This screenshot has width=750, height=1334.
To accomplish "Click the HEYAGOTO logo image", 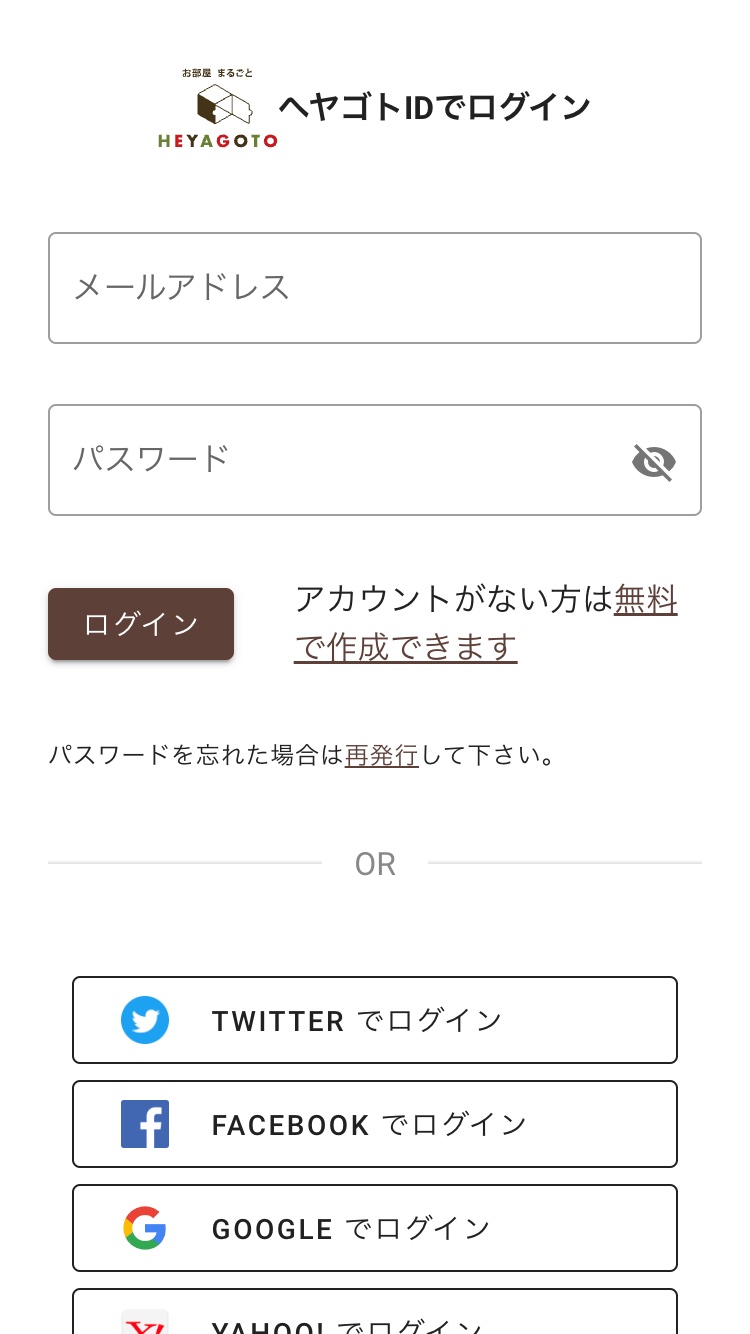I will point(217,108).
